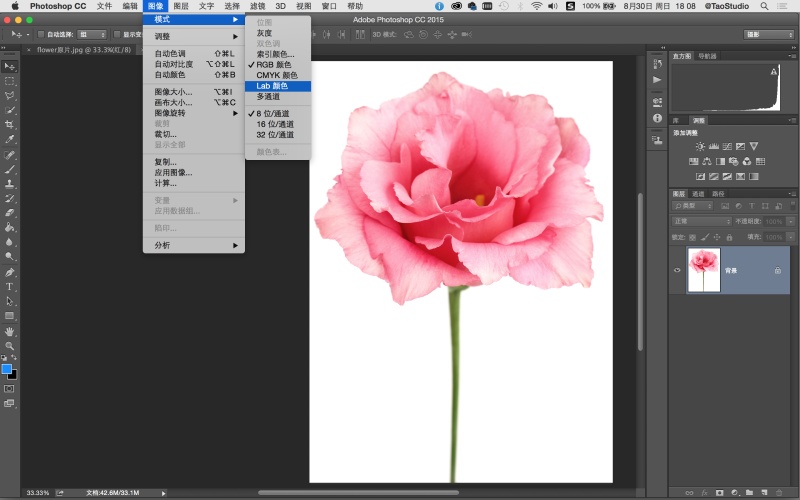Select the Zoom tool
The width and height of the screenshot is (800, 500).
coord(9,346)
